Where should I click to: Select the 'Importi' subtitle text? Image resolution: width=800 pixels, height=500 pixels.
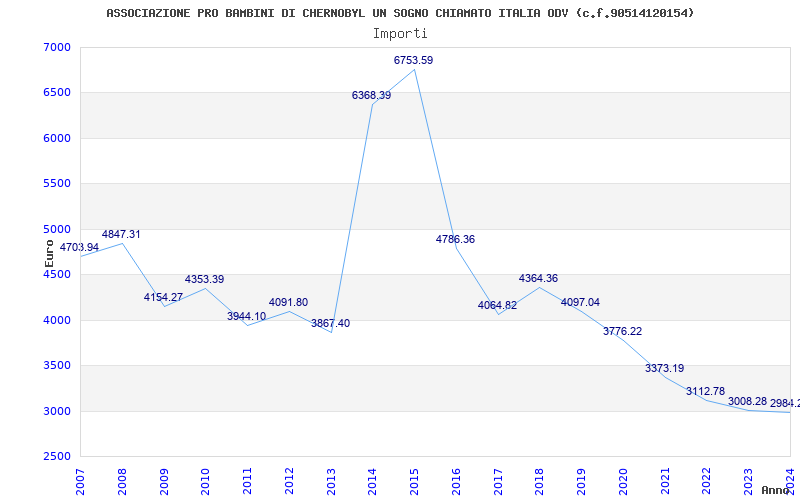tap(400, 34)
